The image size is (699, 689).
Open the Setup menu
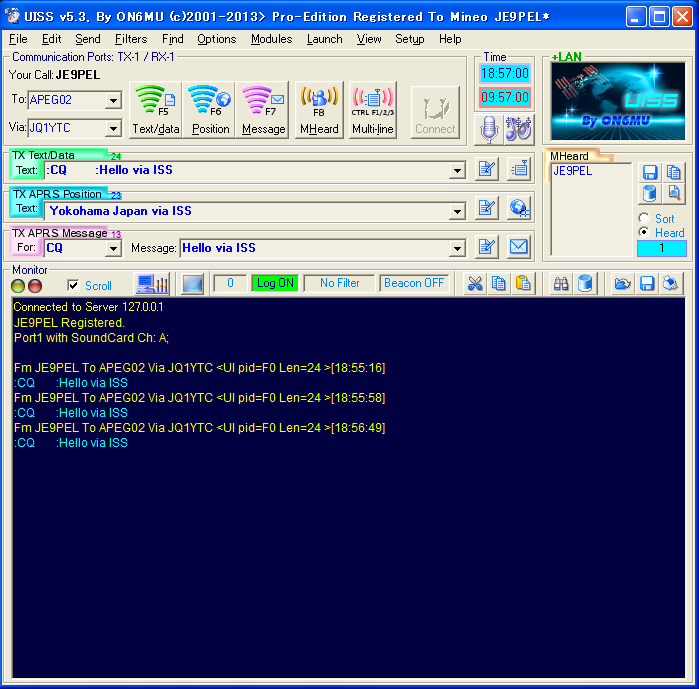pos(409,39)
